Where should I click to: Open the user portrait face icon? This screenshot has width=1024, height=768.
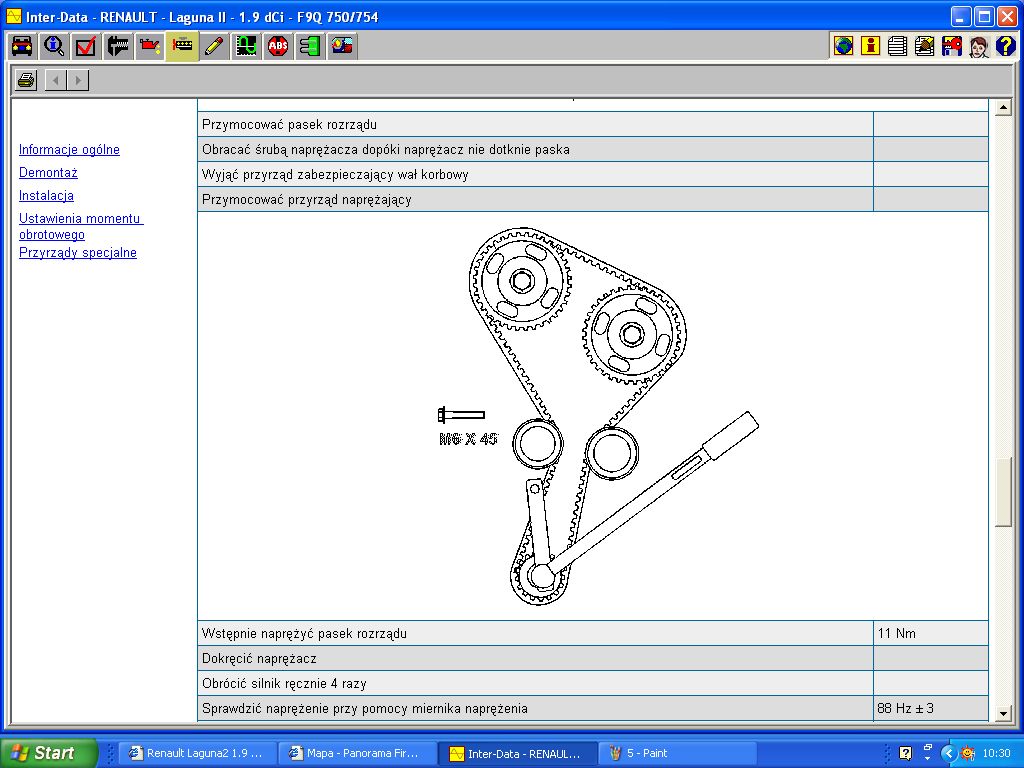(978, 46)
